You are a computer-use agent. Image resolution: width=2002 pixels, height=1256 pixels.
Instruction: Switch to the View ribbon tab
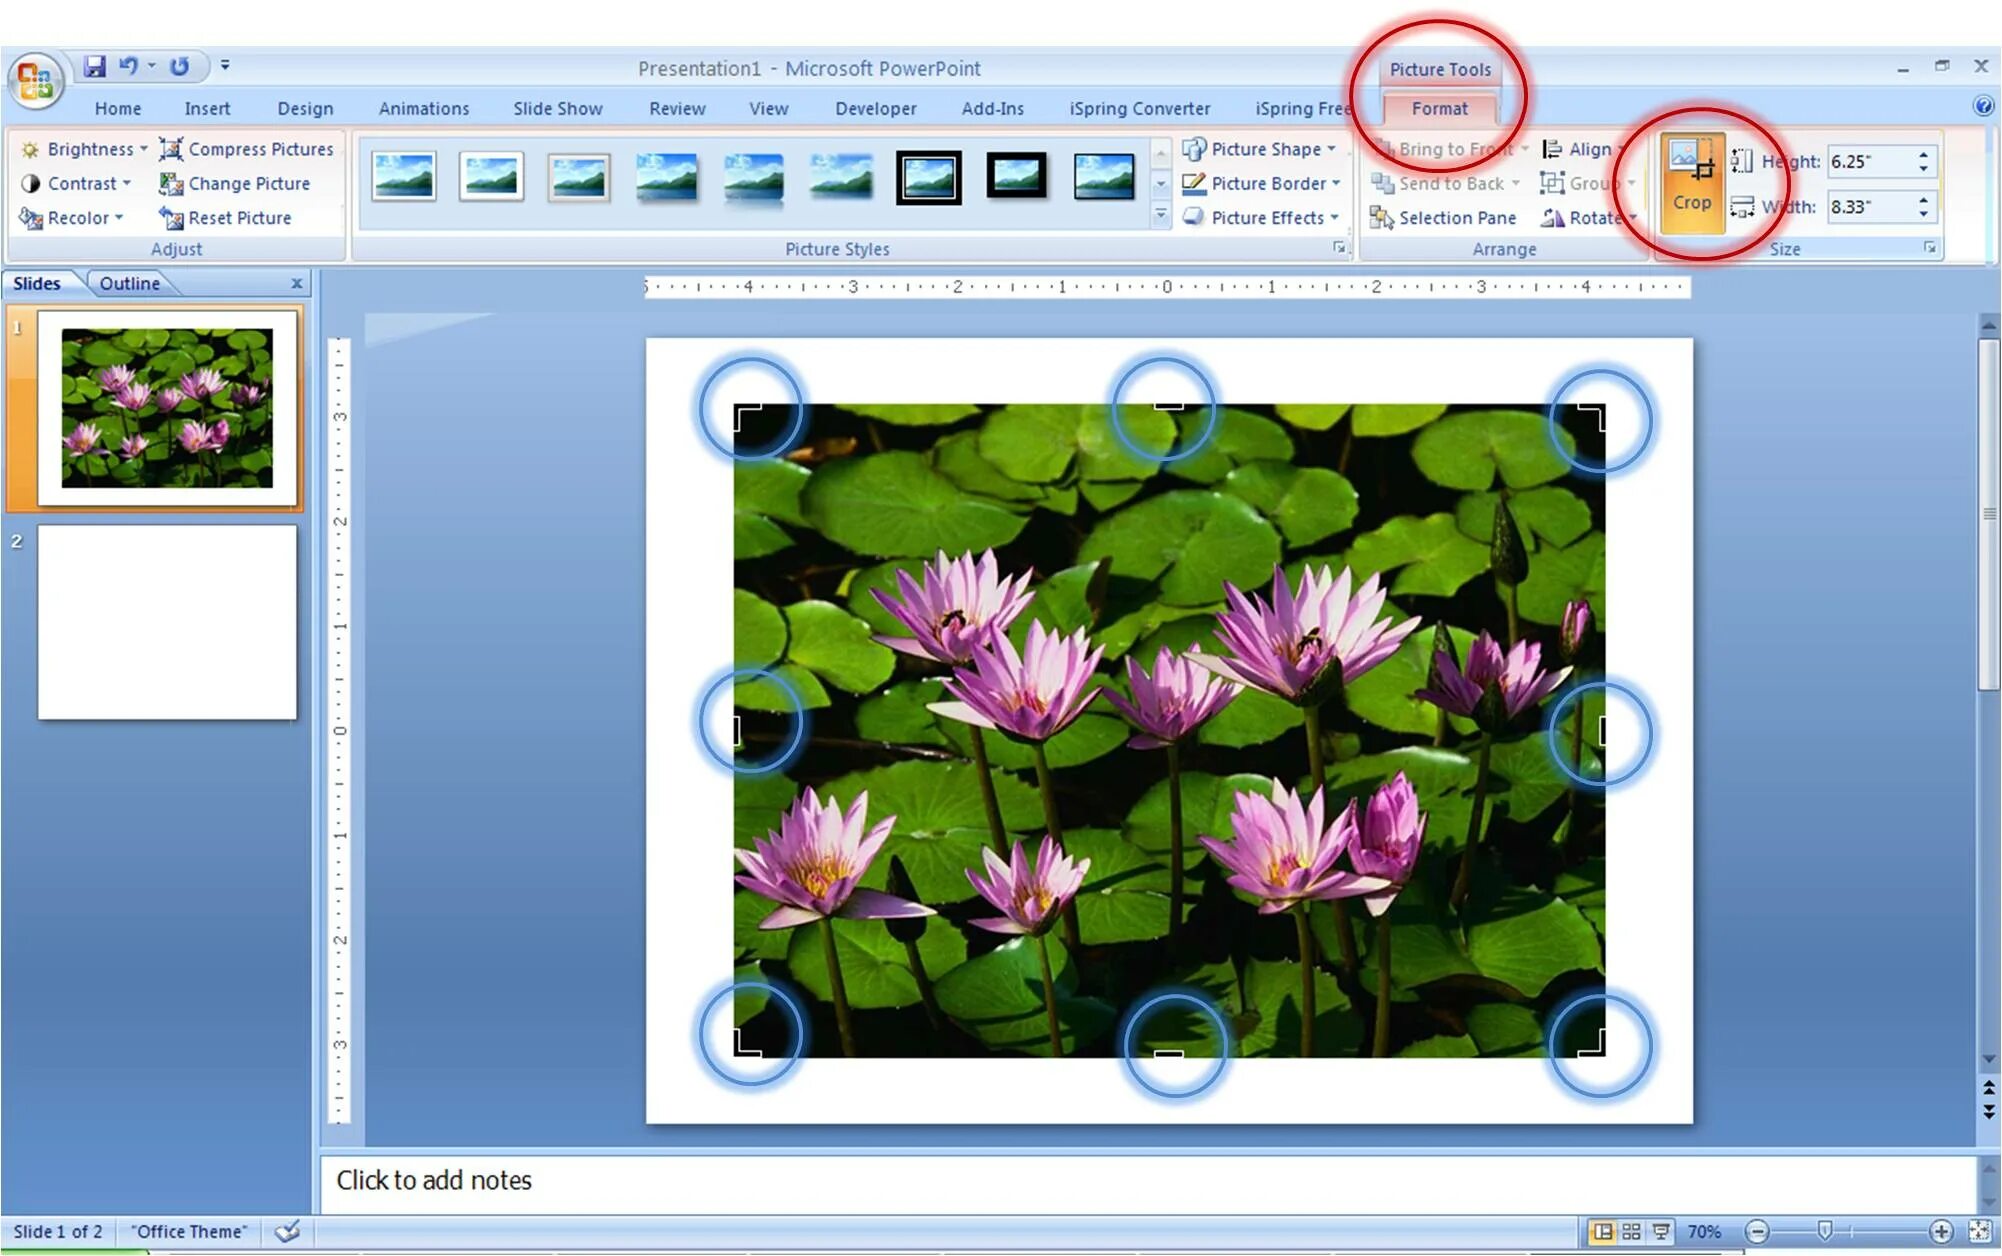pos(767,109)
